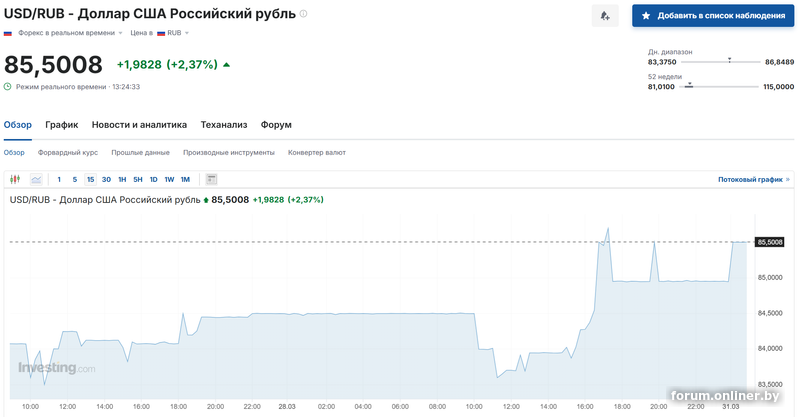Open the Новости и аналитика tab
Screen dimensions: 800x417
pos(139,125)
